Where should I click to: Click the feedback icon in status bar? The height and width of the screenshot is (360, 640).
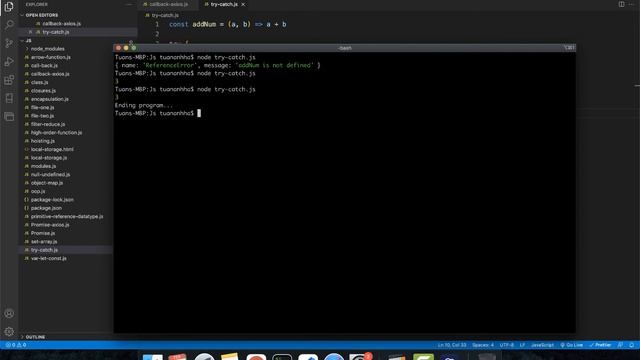coord(620,345)
